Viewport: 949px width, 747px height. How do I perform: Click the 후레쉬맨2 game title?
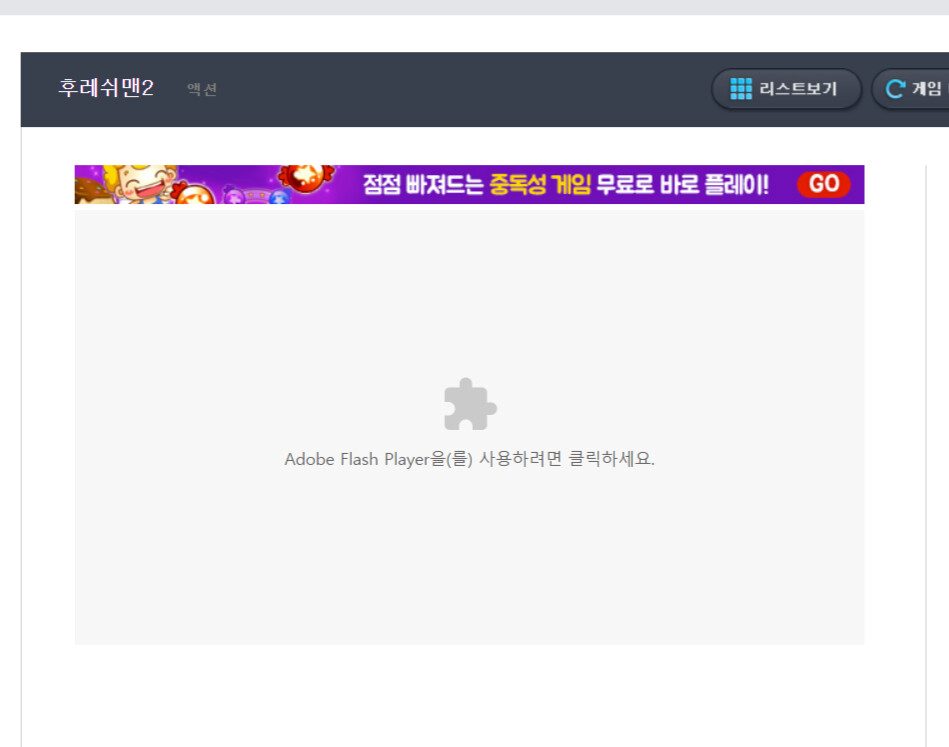click(106, 89)
